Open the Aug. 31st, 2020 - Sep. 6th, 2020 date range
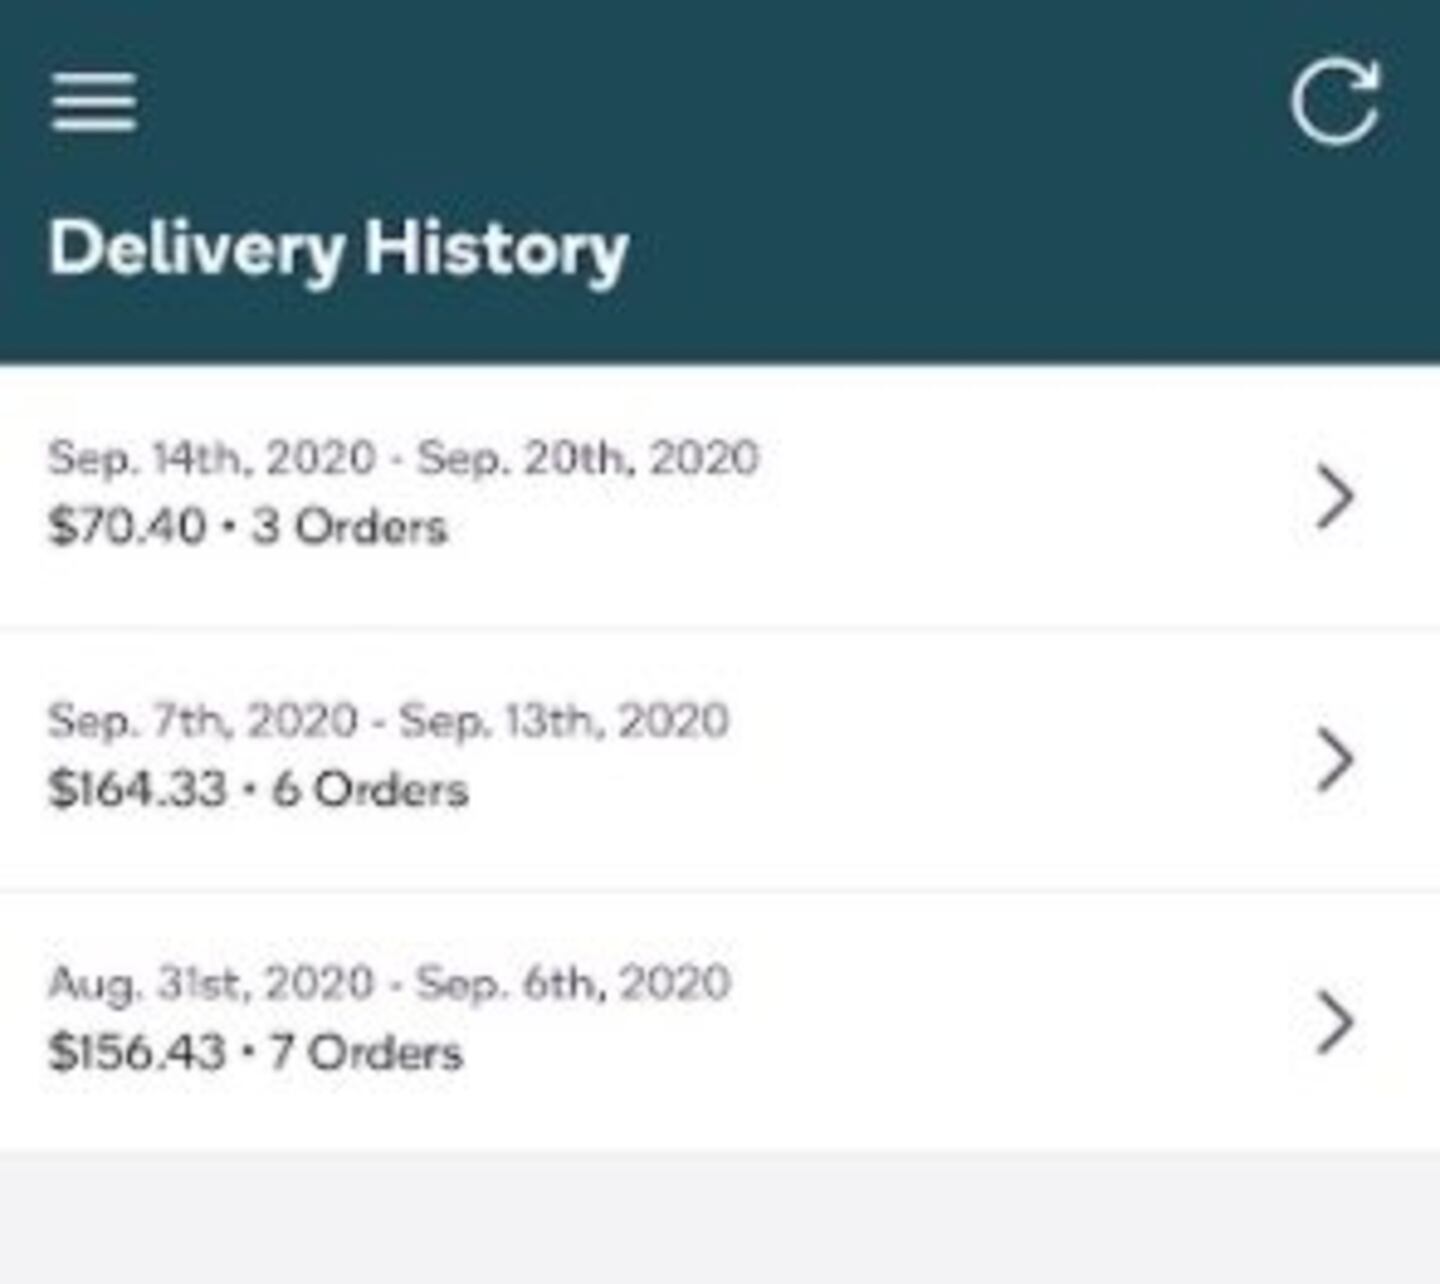 (x=389, y=984)
